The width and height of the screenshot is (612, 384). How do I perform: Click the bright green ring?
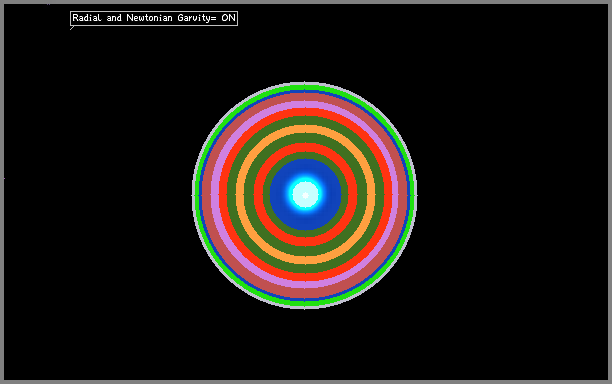[305, 303]
